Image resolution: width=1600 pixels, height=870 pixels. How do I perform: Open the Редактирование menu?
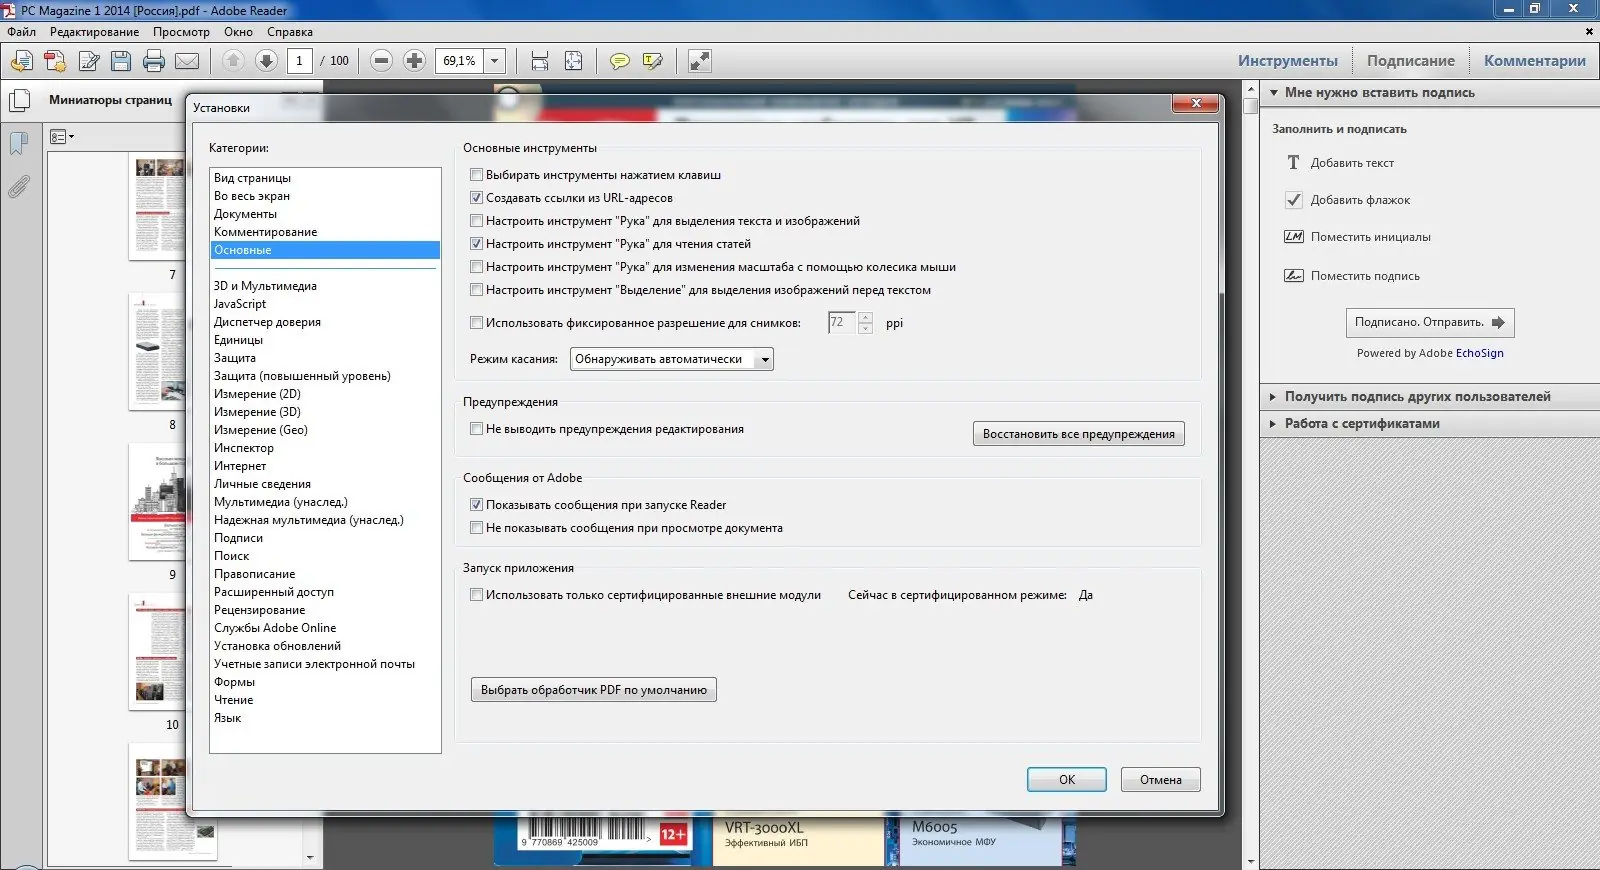pos(95,32)
